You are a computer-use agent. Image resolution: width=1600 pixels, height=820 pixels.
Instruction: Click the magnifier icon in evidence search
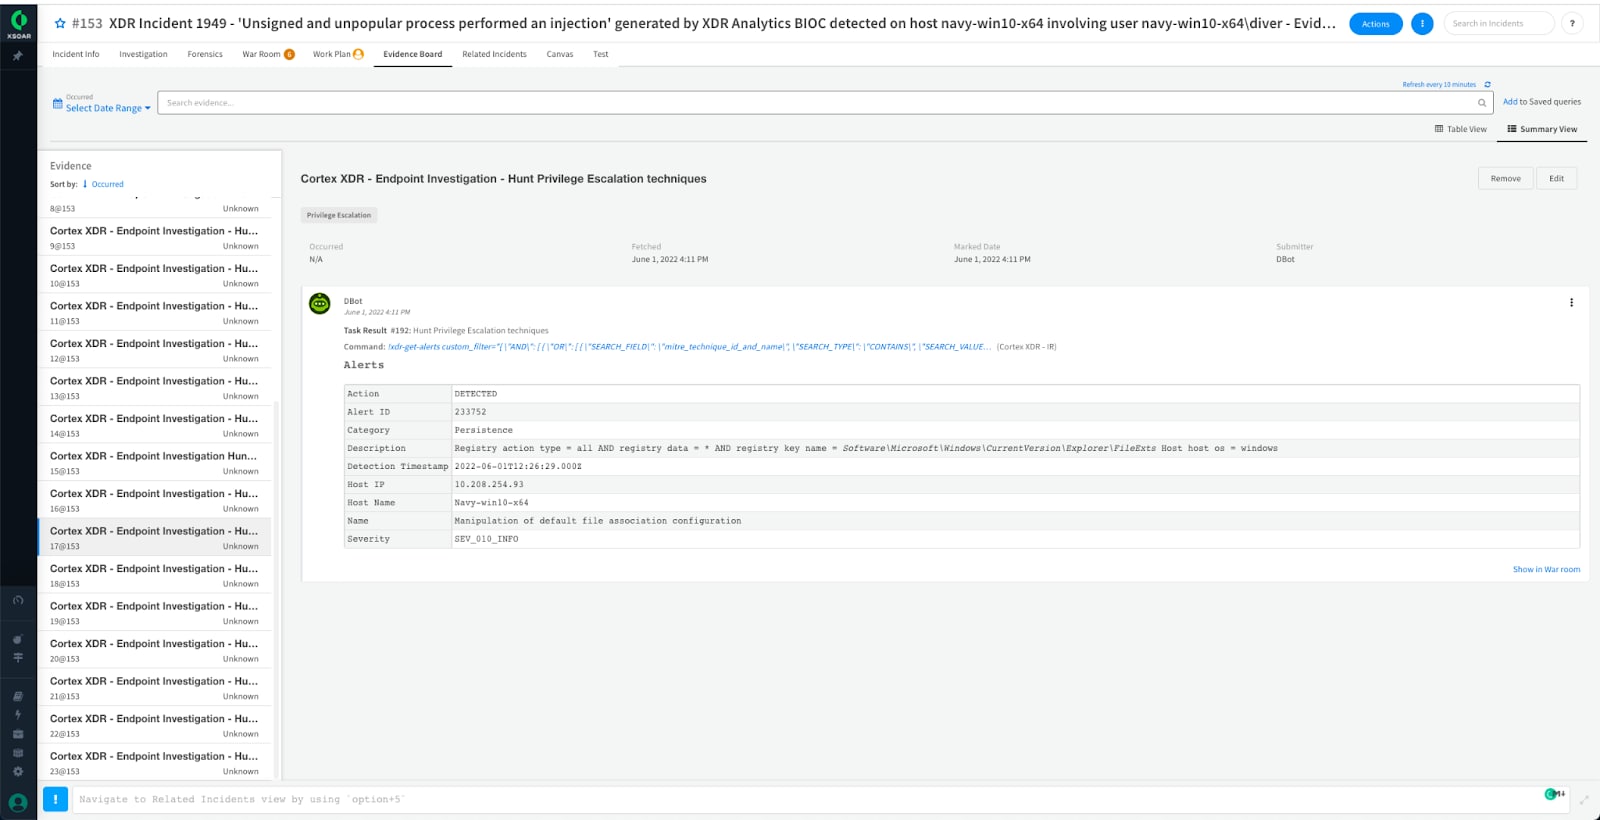pos(1481,103)
